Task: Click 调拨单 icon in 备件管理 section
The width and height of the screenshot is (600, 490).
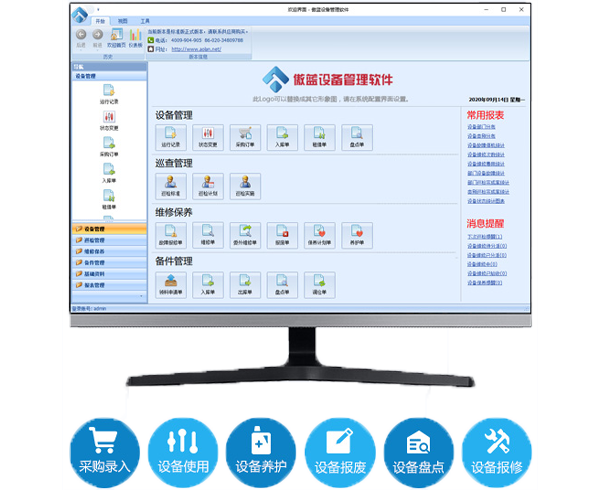Action: point(319,285)
